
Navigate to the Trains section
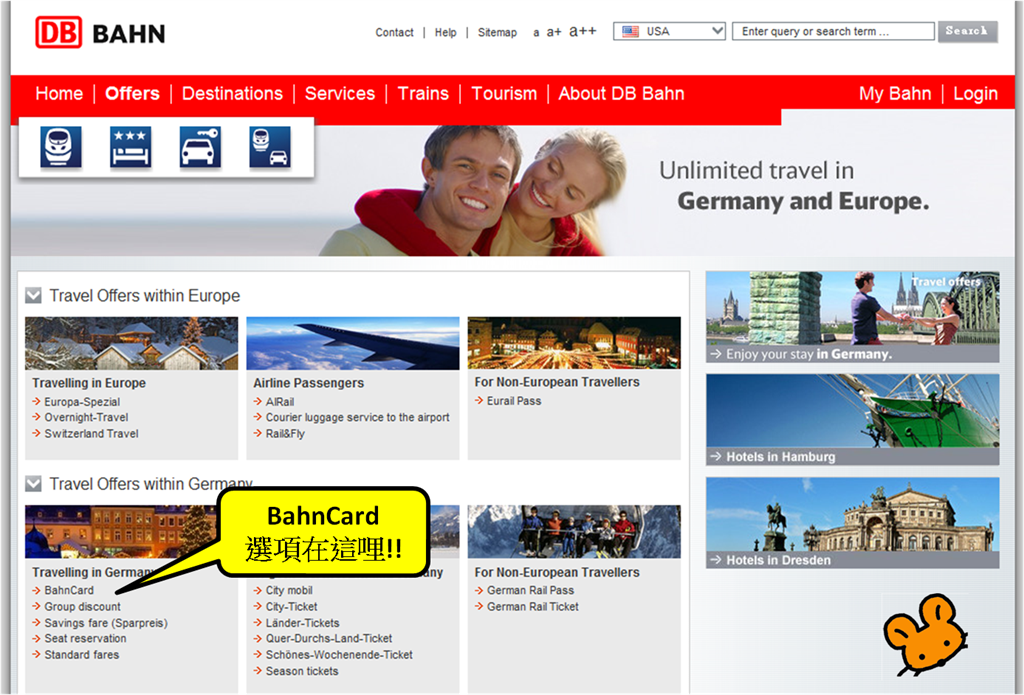coord(423,93)
